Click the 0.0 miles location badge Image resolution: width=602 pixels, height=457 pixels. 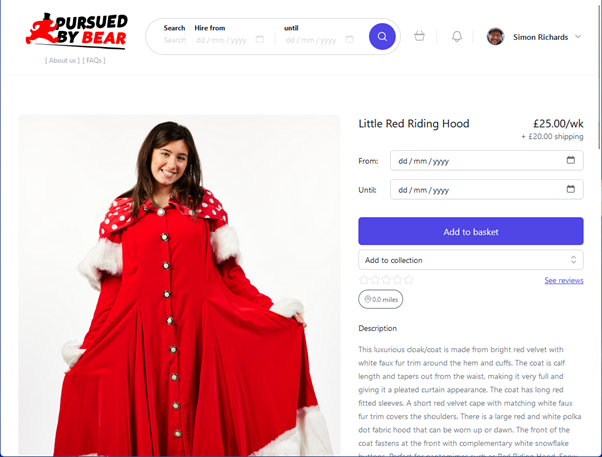(380, 299)
